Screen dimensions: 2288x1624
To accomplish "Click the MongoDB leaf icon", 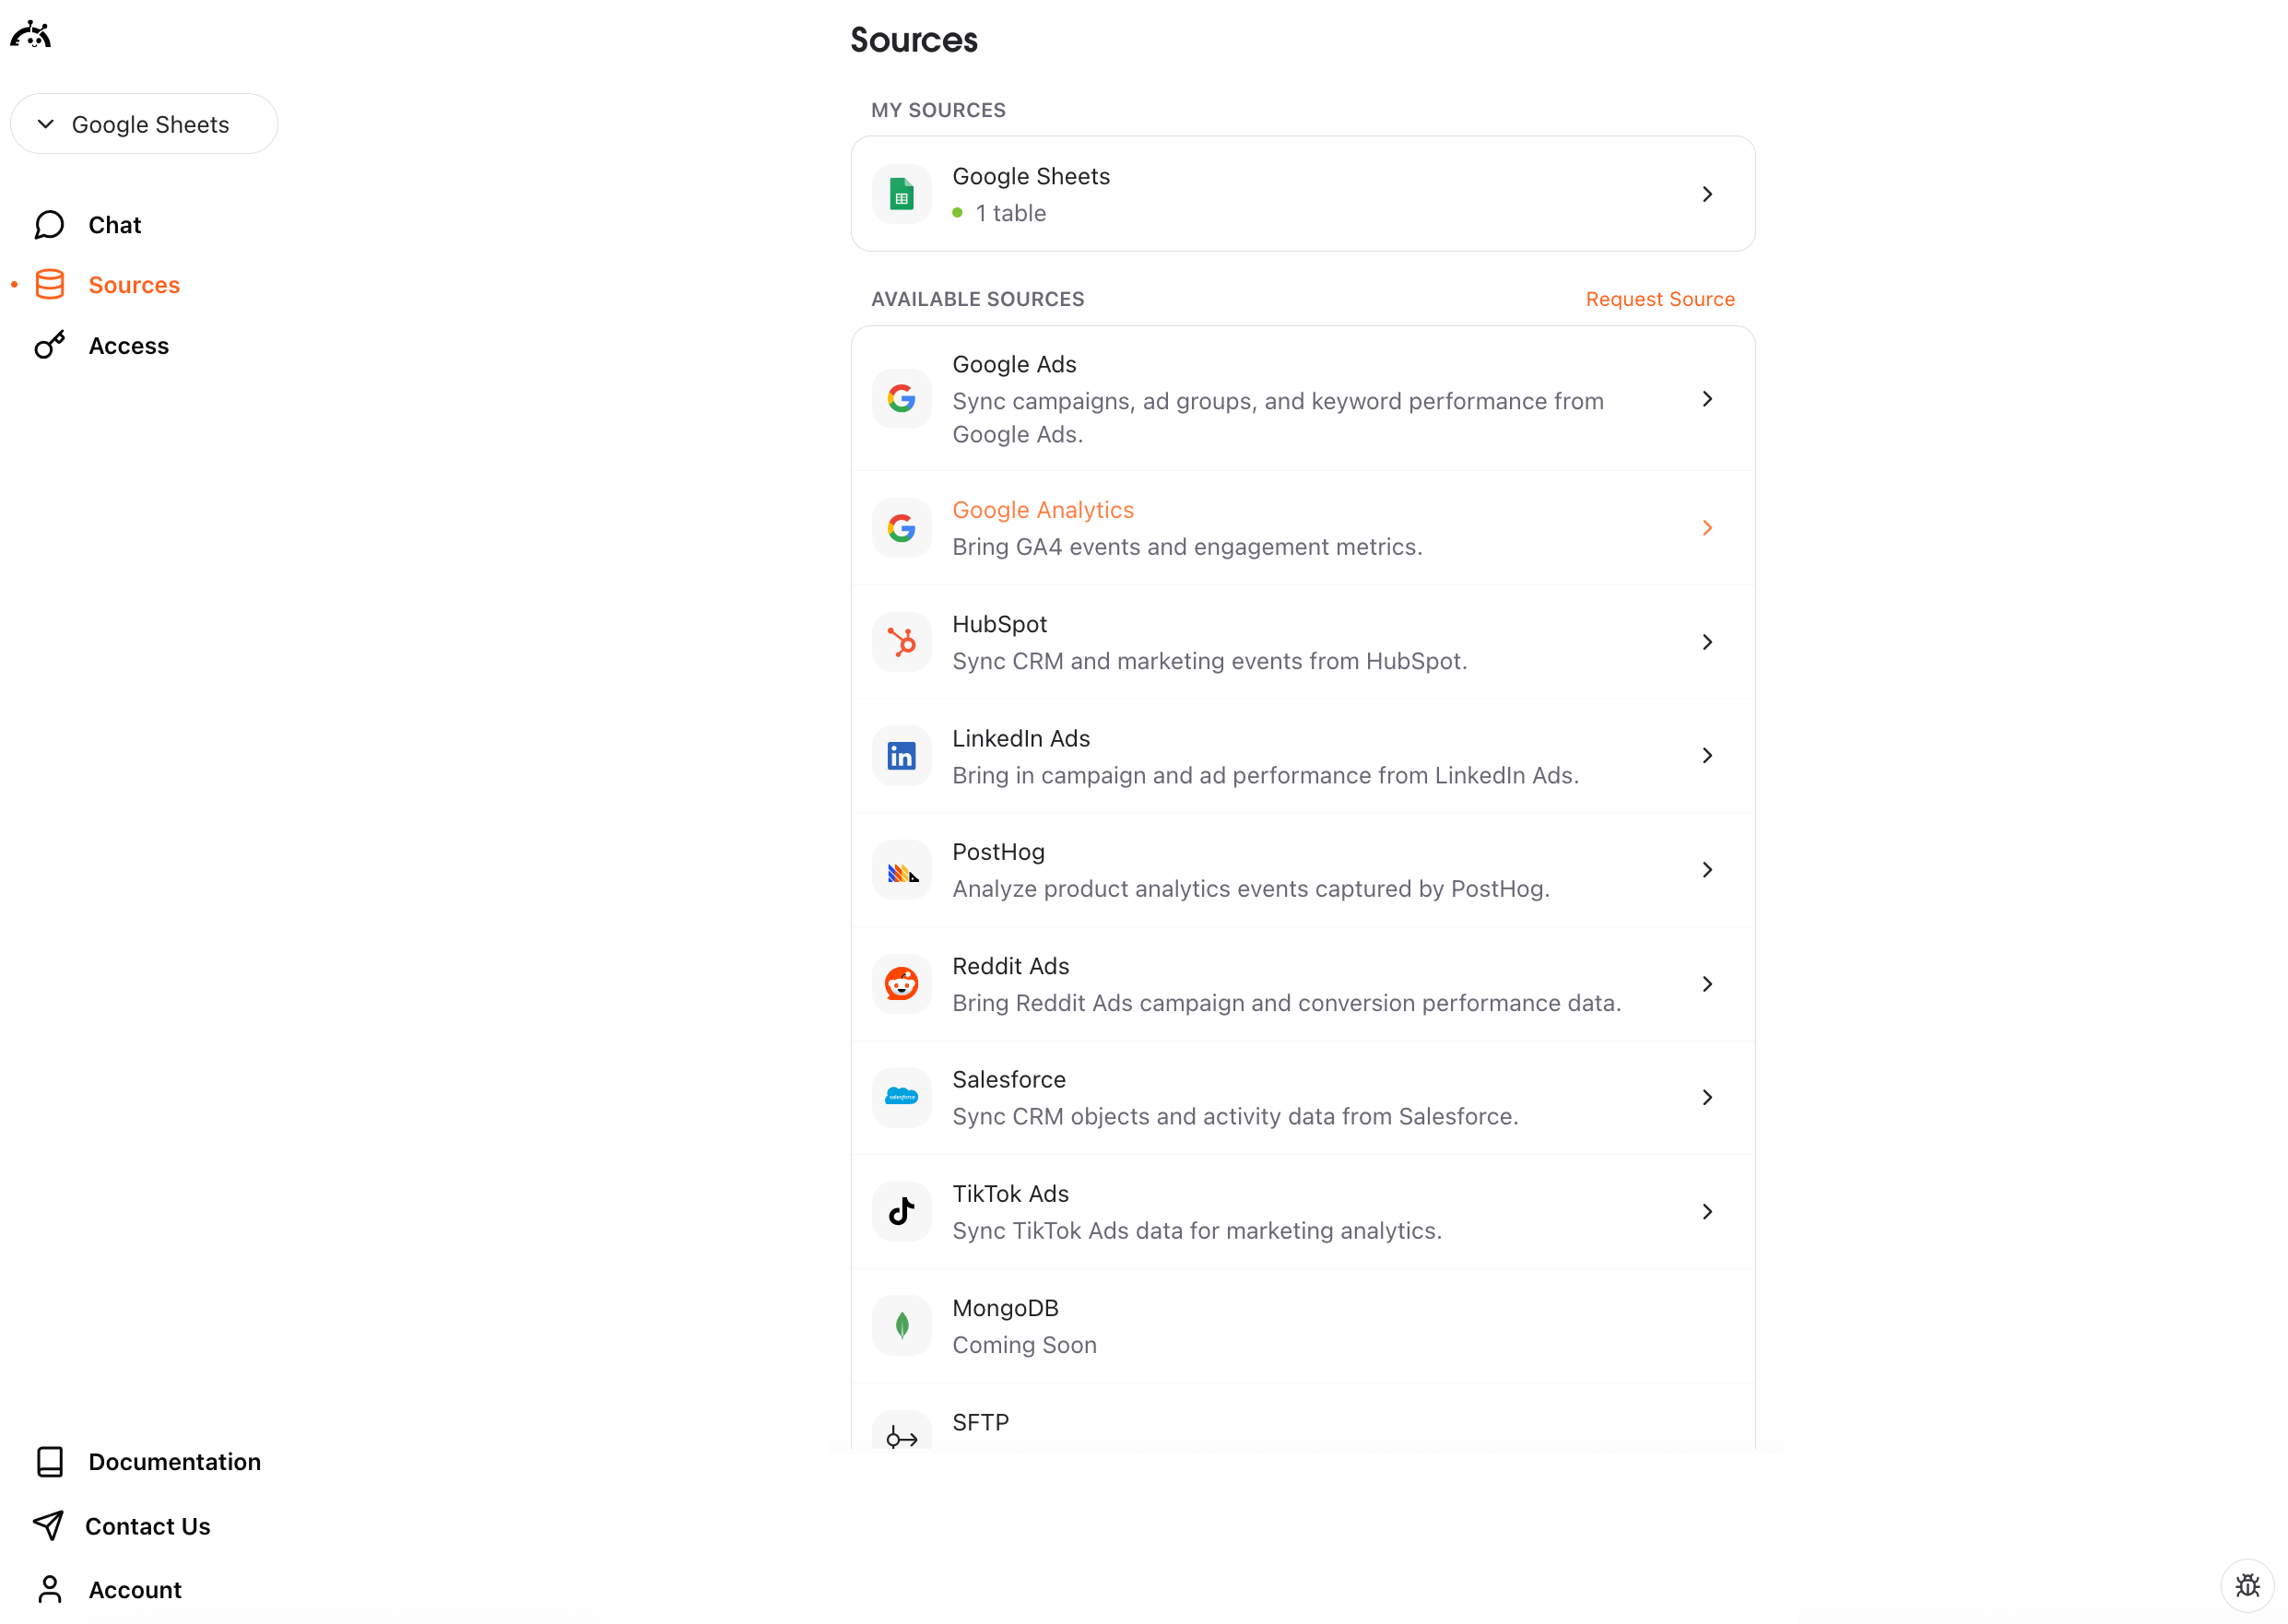I will pyautogui.click(x=901, y=1325).
